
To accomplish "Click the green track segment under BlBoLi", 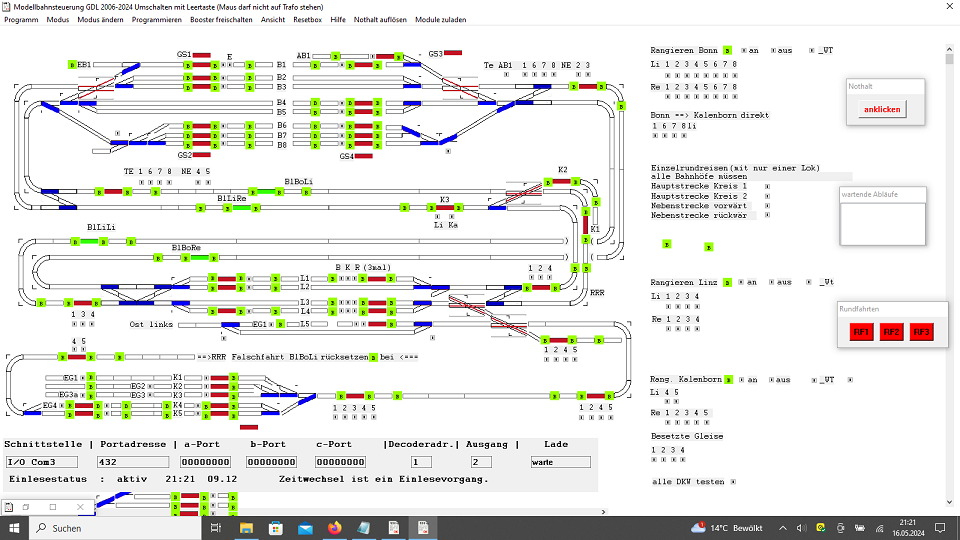I will click(266, 192).
